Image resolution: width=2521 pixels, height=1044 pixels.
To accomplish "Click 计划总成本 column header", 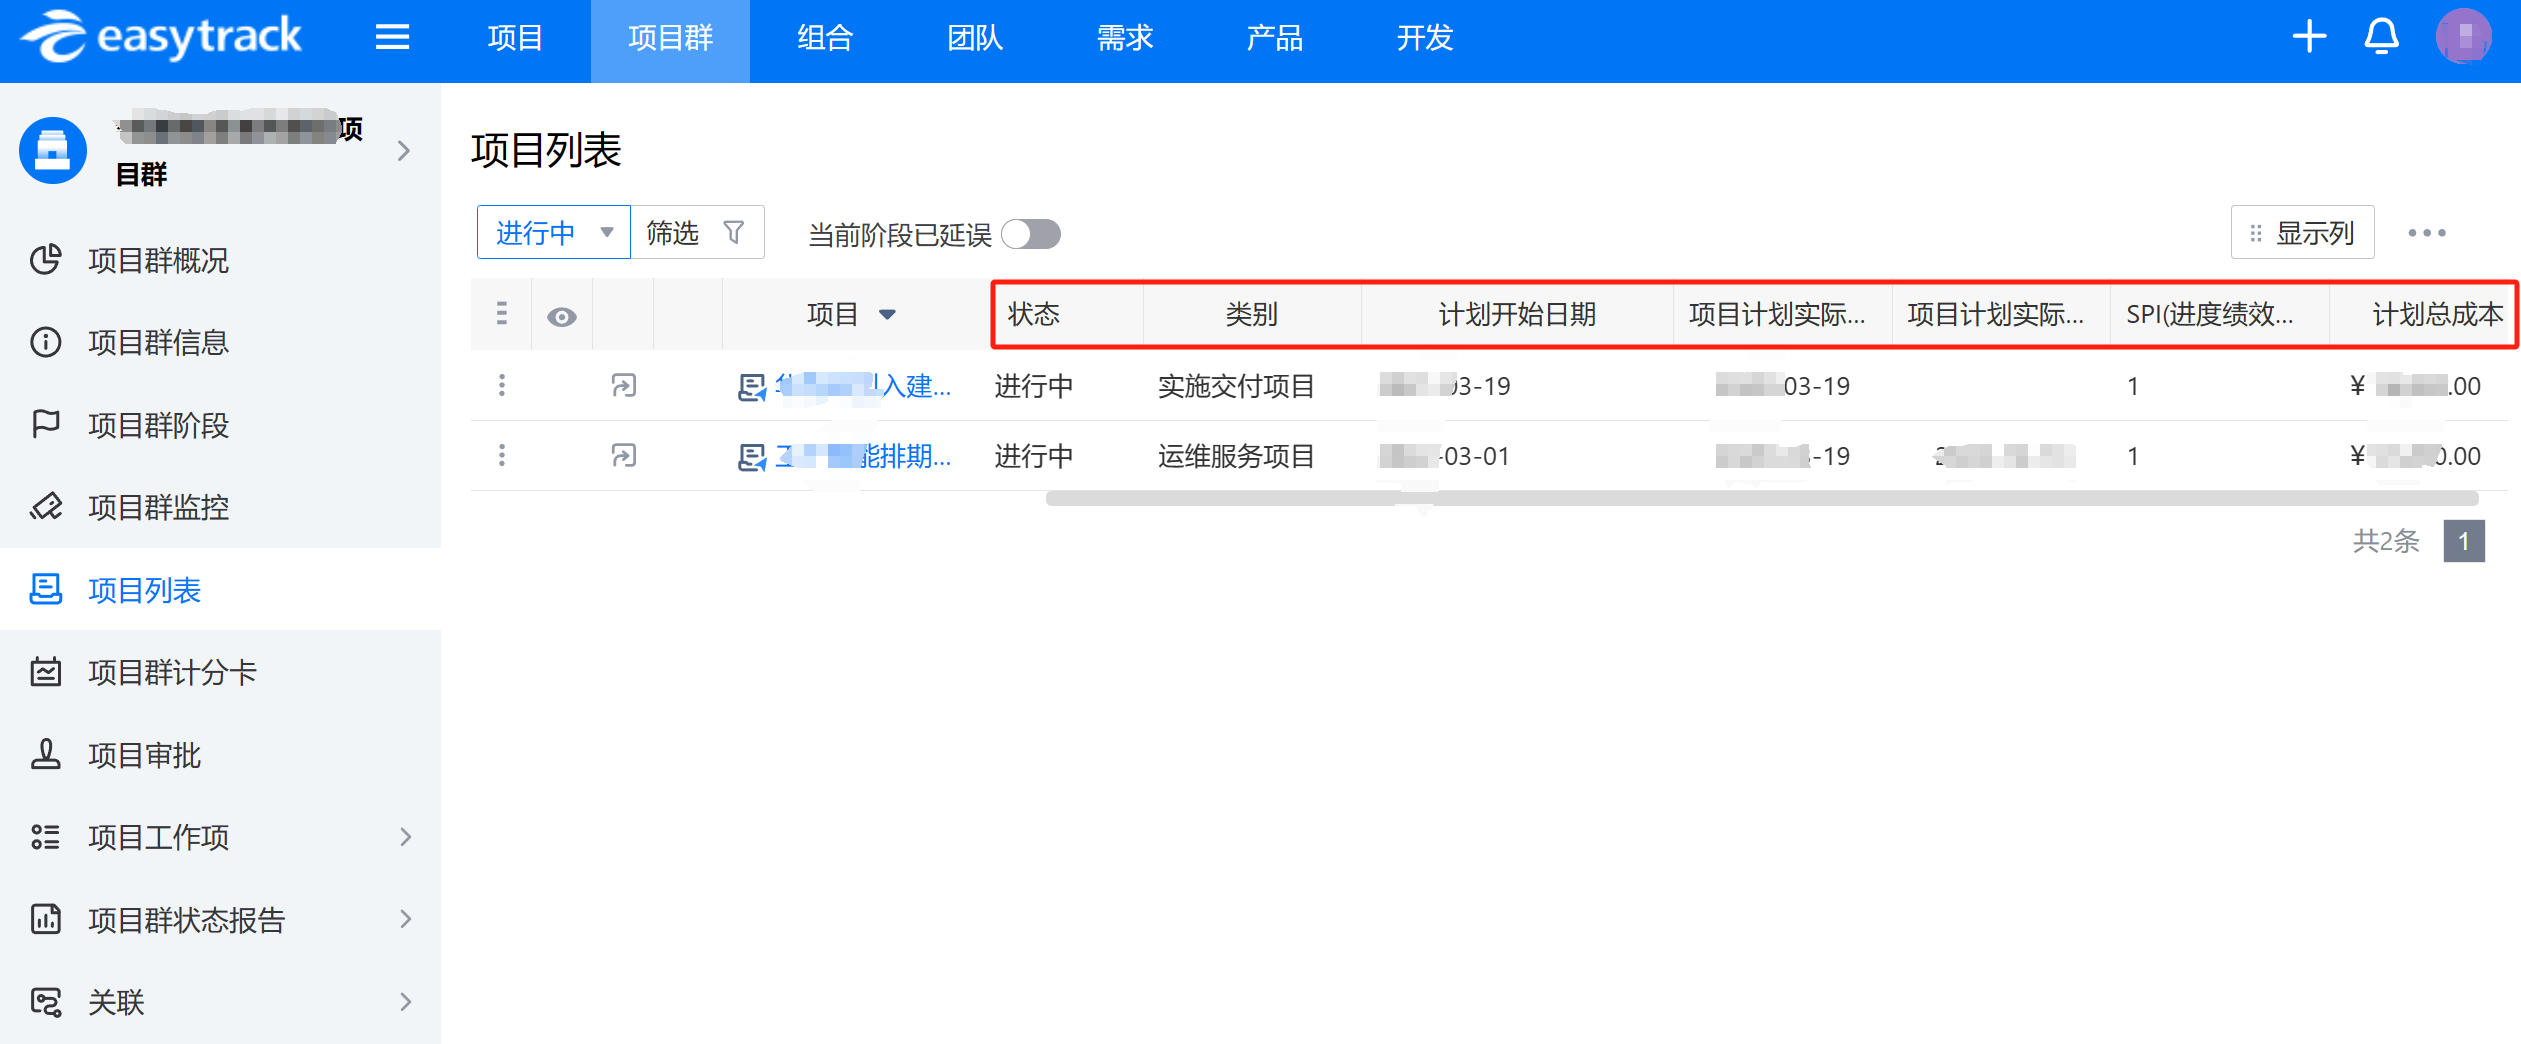I will (x=2437, y=314).
